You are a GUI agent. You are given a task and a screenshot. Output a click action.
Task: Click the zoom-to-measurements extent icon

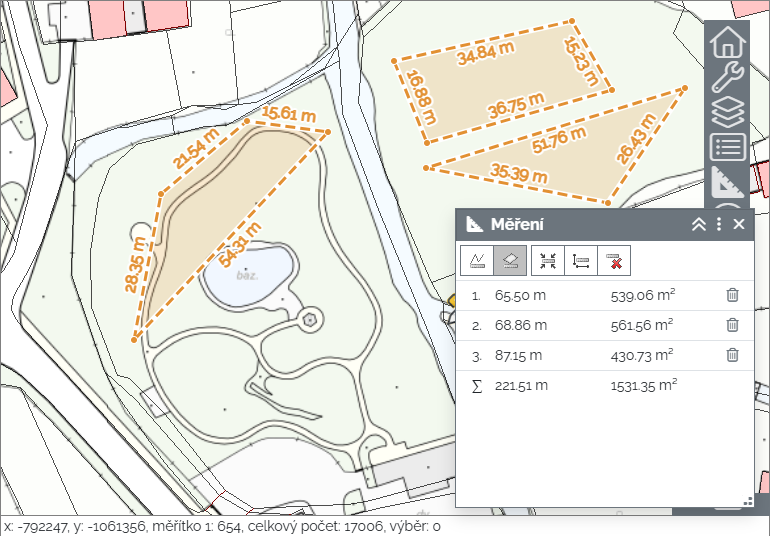(548, 261)
